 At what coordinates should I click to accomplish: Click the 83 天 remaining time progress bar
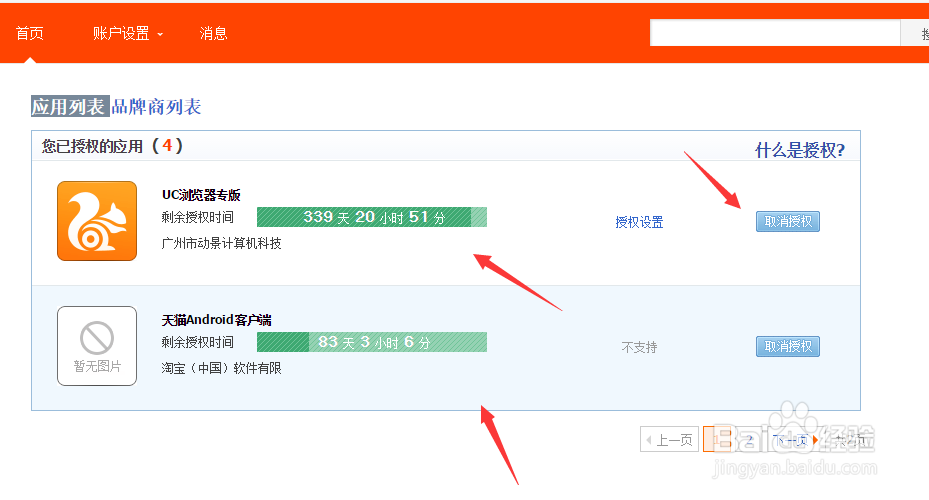pyautogui.click(x=371, y=342)
